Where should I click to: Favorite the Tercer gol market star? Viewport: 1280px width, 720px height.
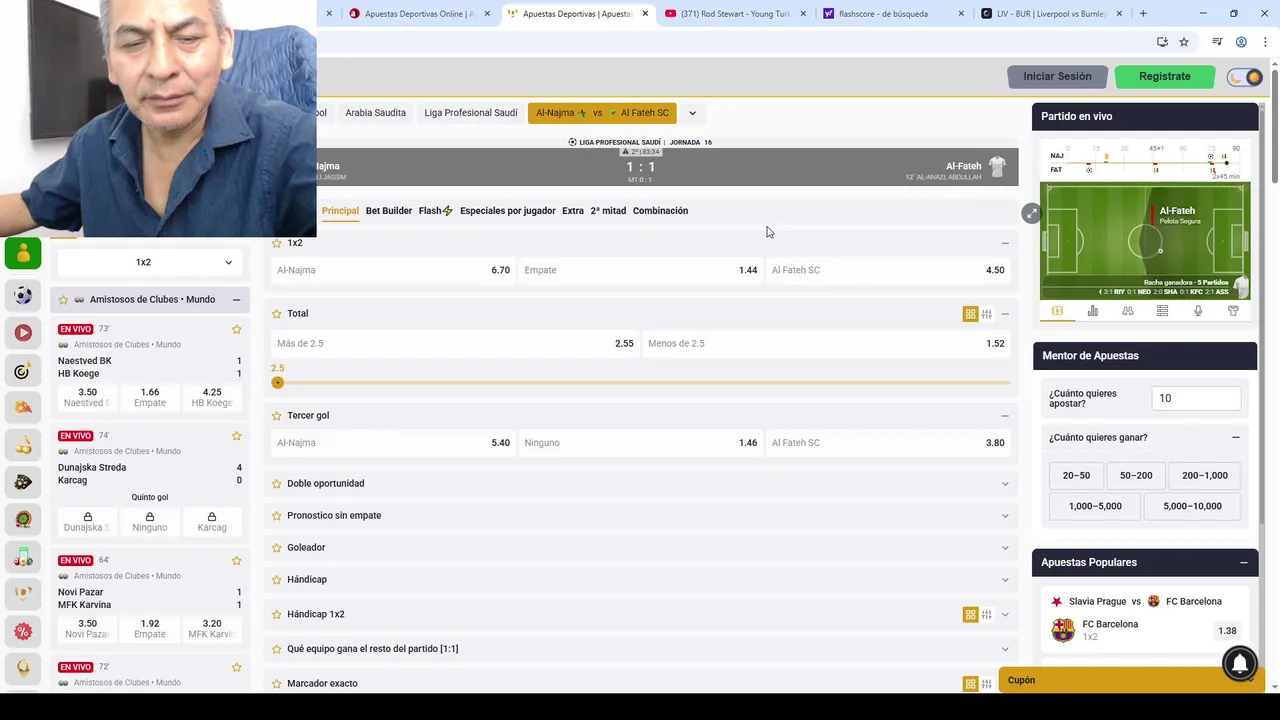277,416
